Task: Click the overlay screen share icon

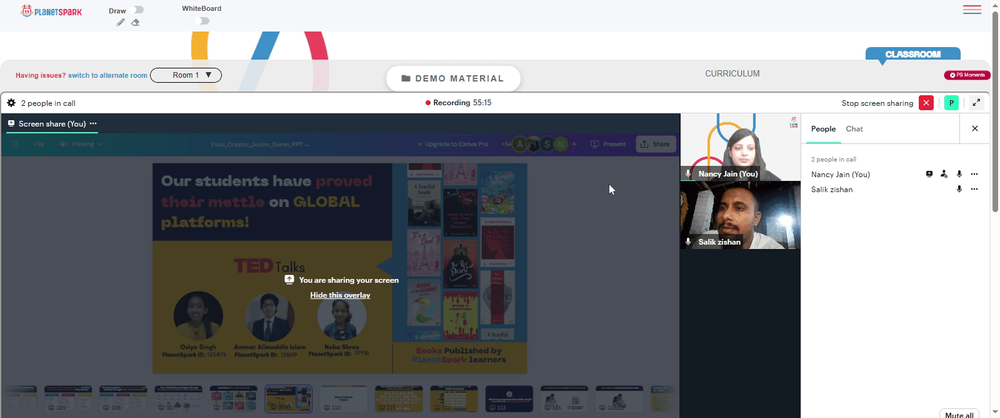Action: pyautogui.click(x=289, y=280)
